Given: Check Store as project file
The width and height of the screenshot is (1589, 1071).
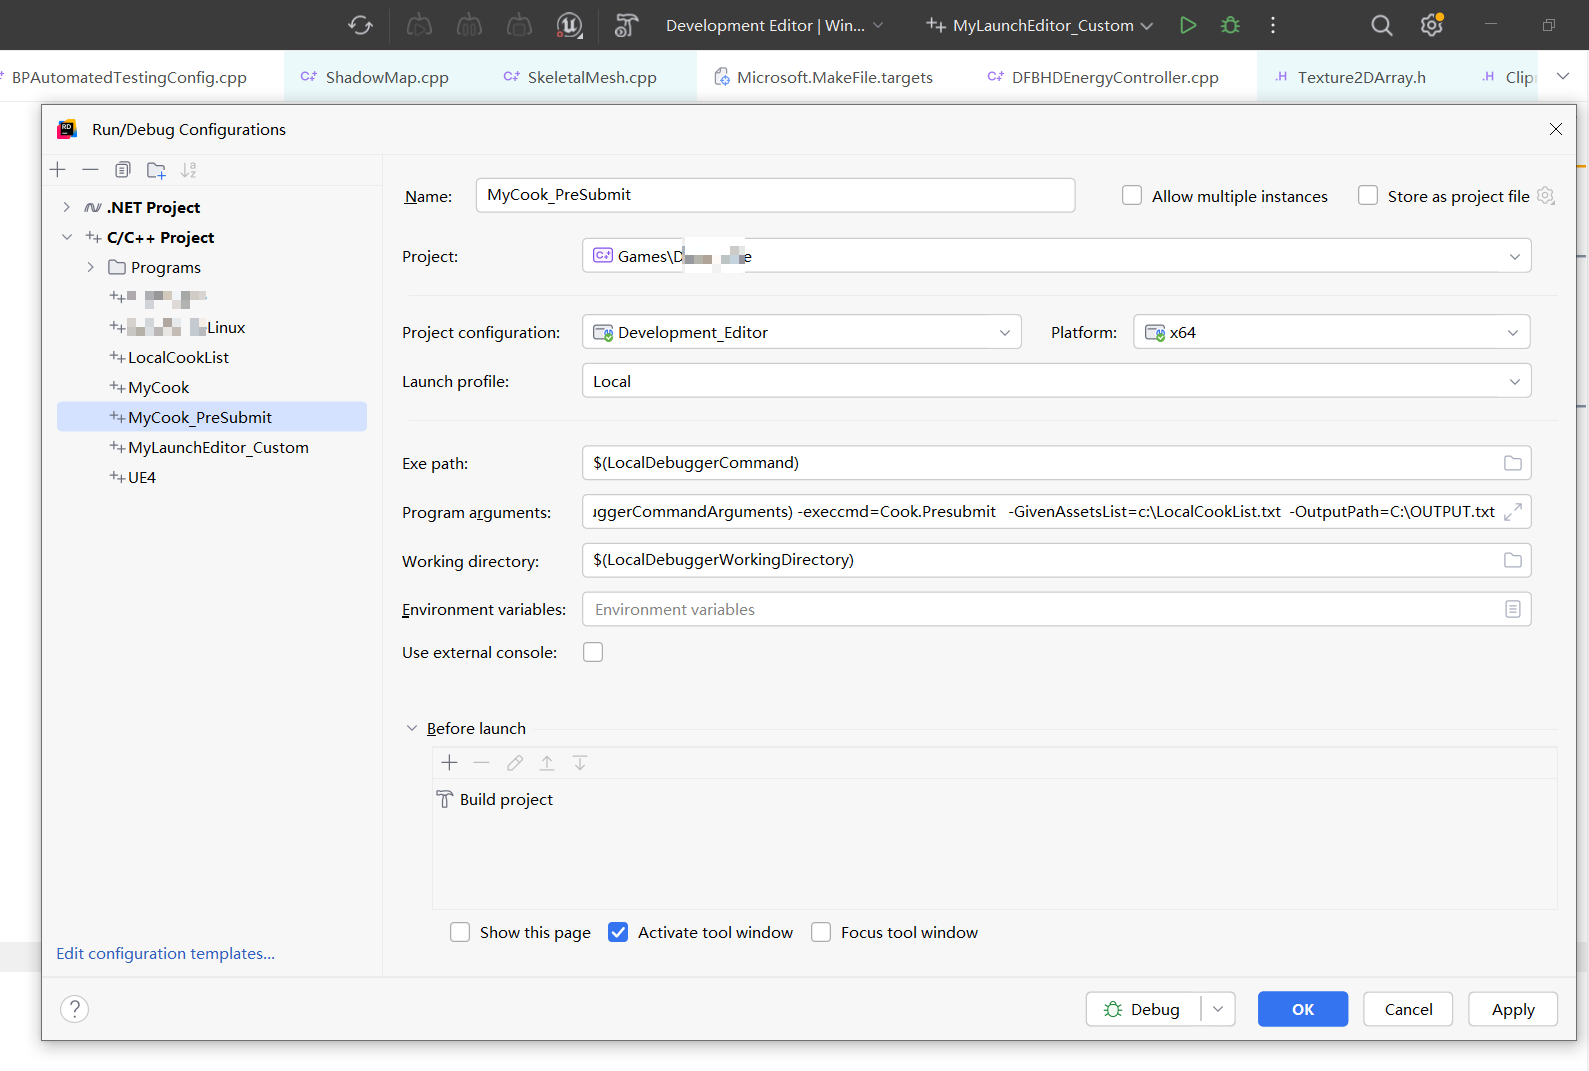Looking at the screenshot, I should [x=1368, y=196].
